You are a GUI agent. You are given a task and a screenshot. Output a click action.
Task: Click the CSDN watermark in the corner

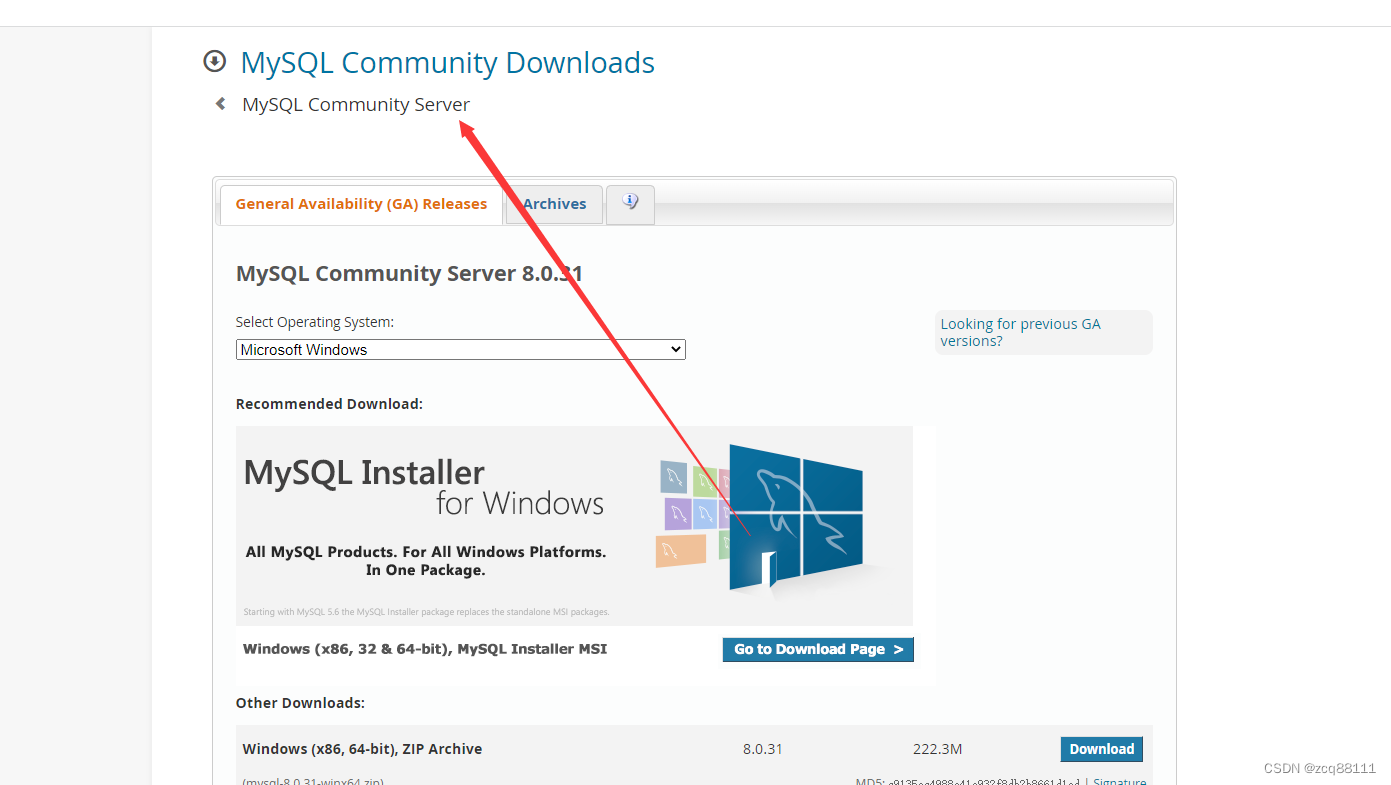tap(1318, 767)
